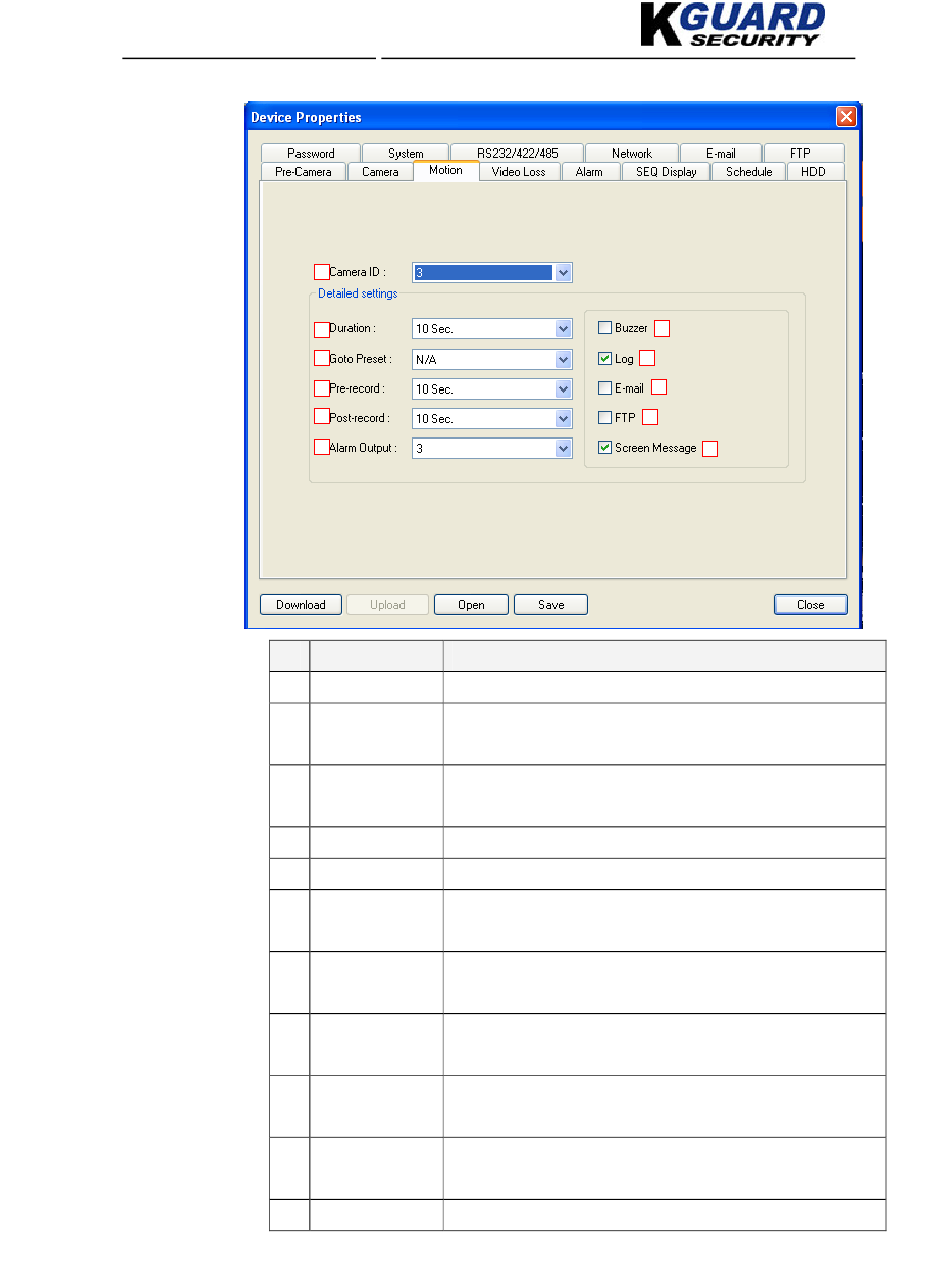This screenshot has height=1276, width=950.
Task: Click the Save button
Action: (x=551, y=604)
